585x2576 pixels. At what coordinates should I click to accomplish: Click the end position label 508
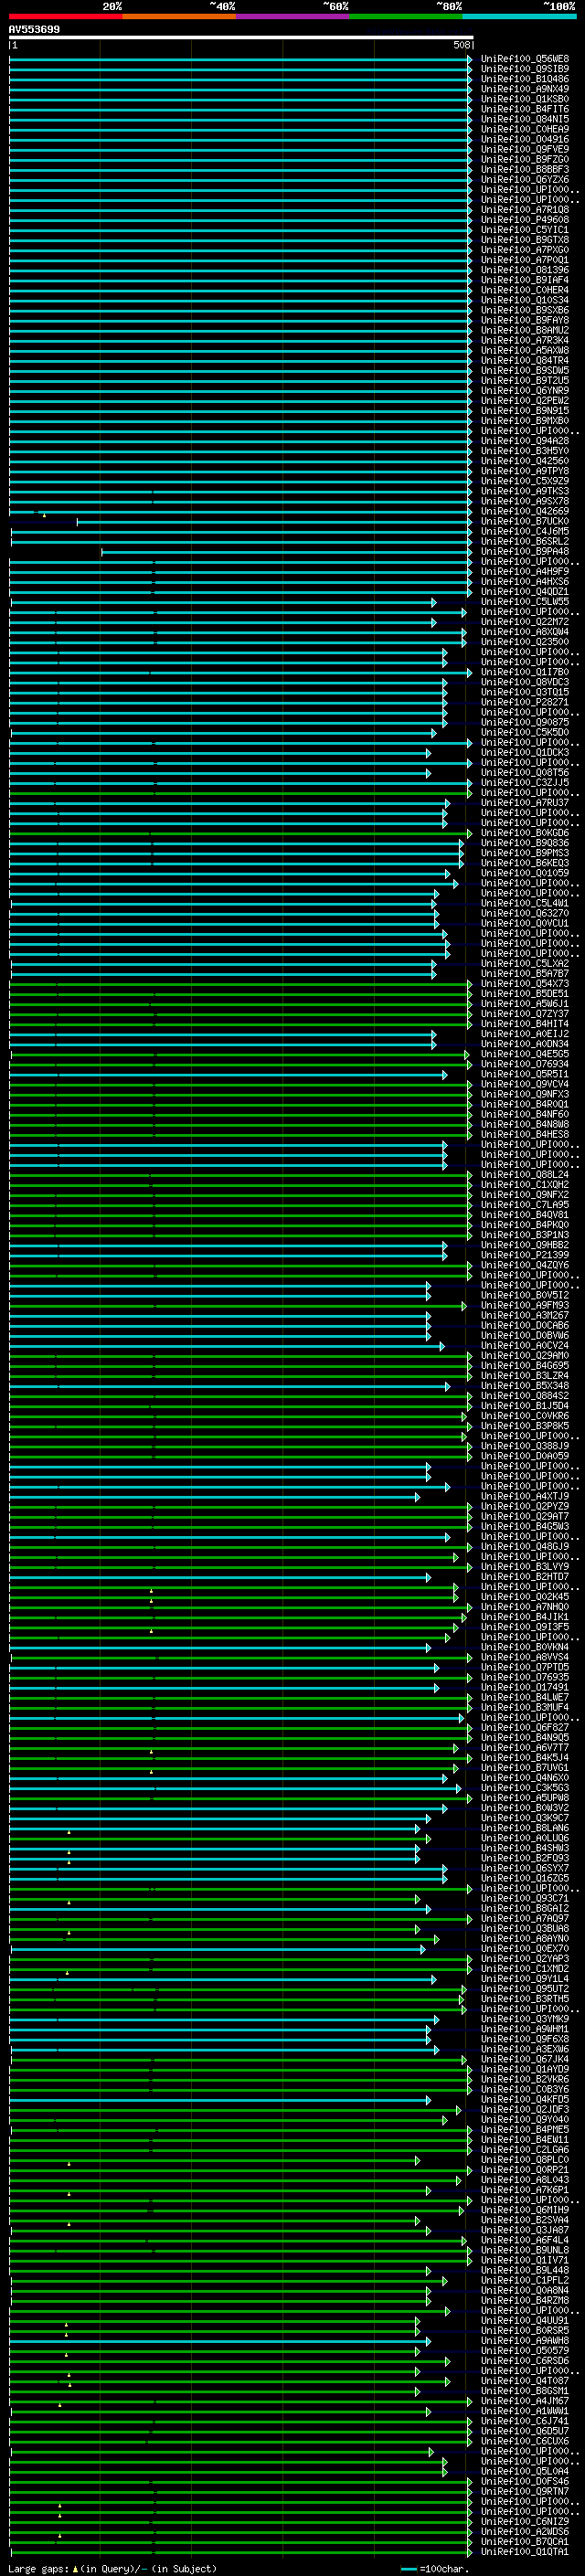[x=462, y=45]
